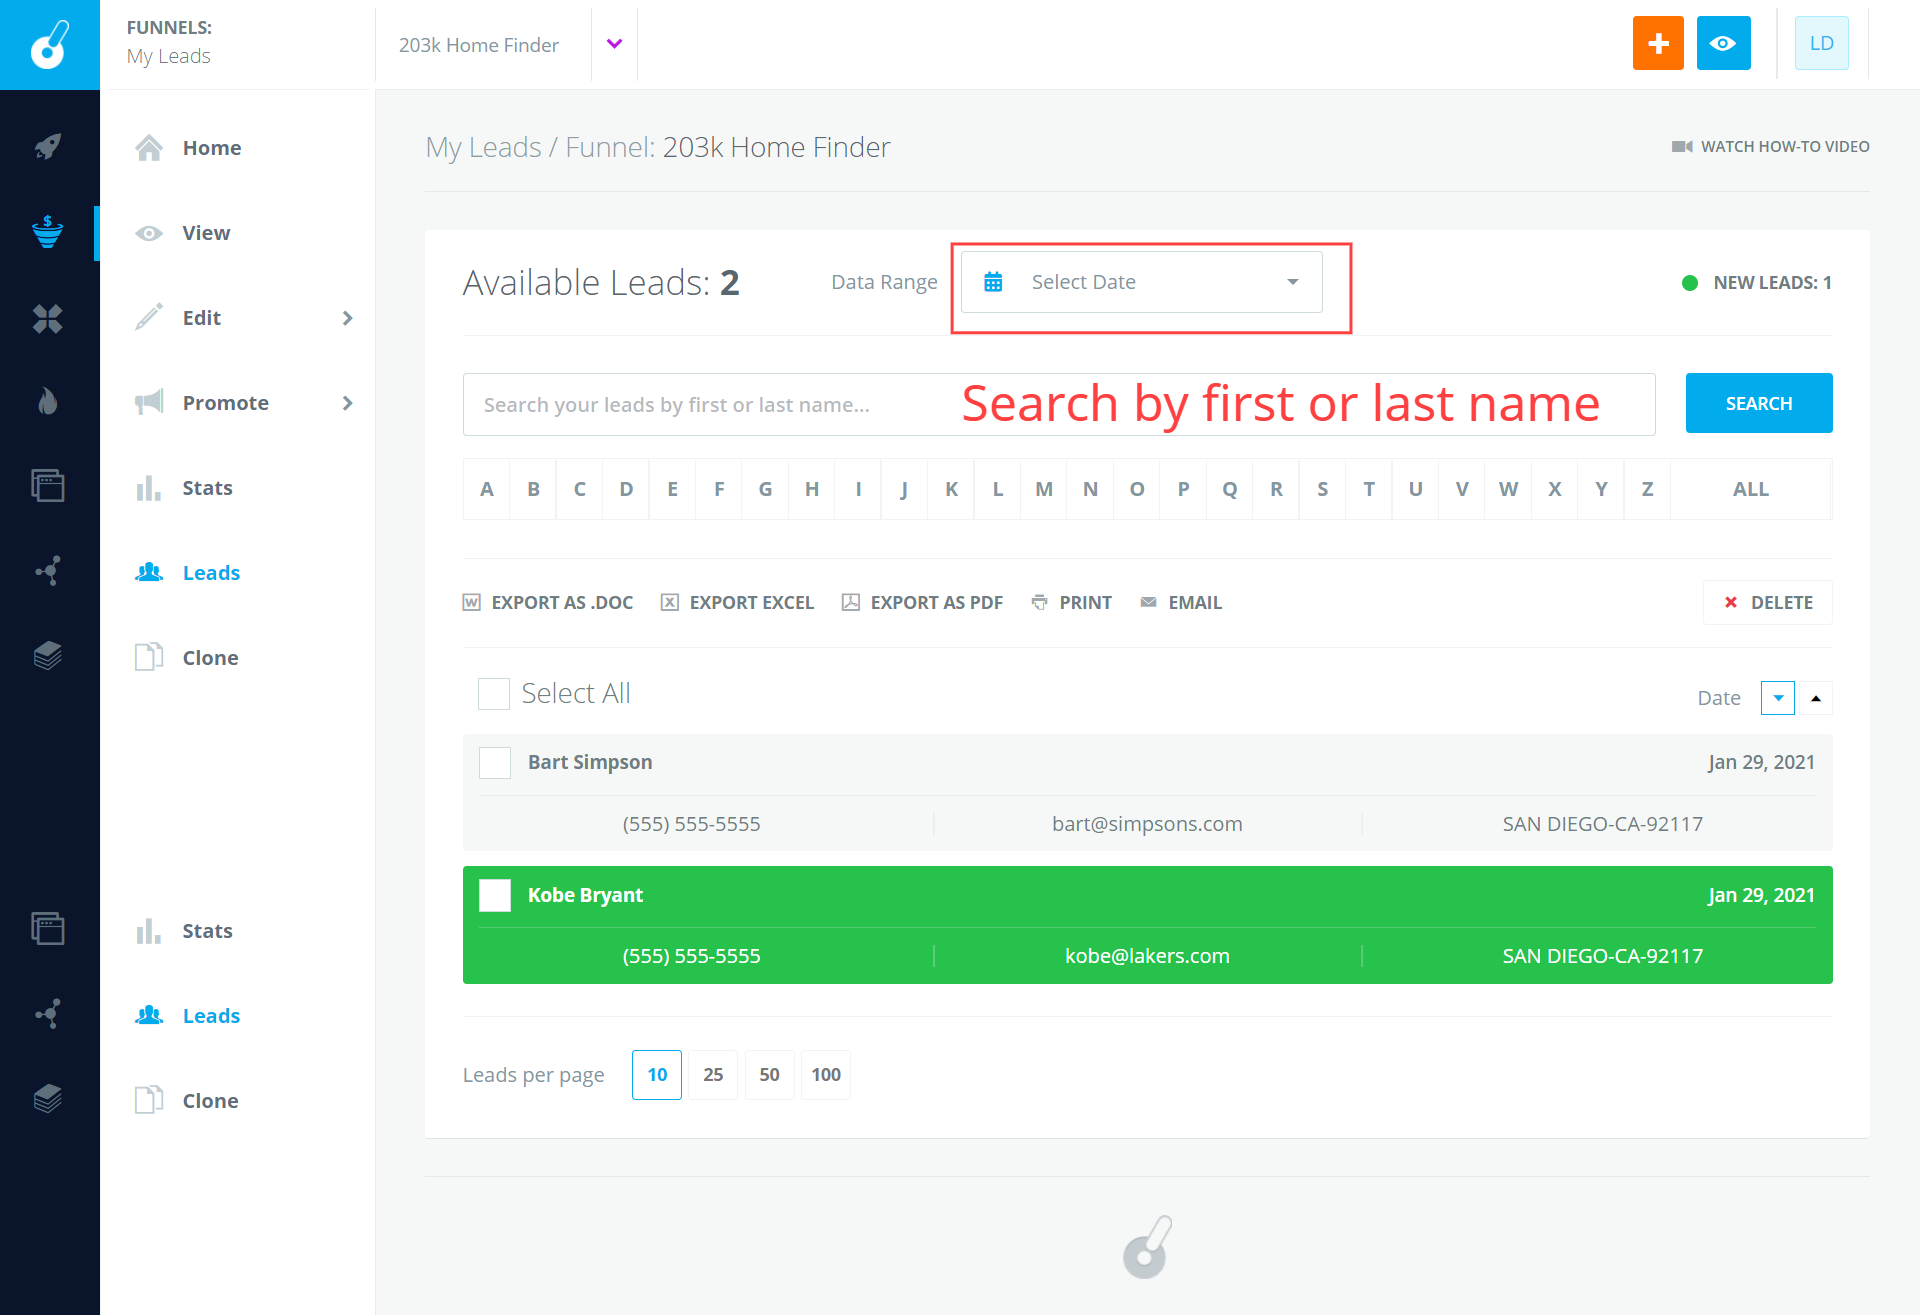Choose 100 leads per page

pyautogui.click(x=826, y=1075)
